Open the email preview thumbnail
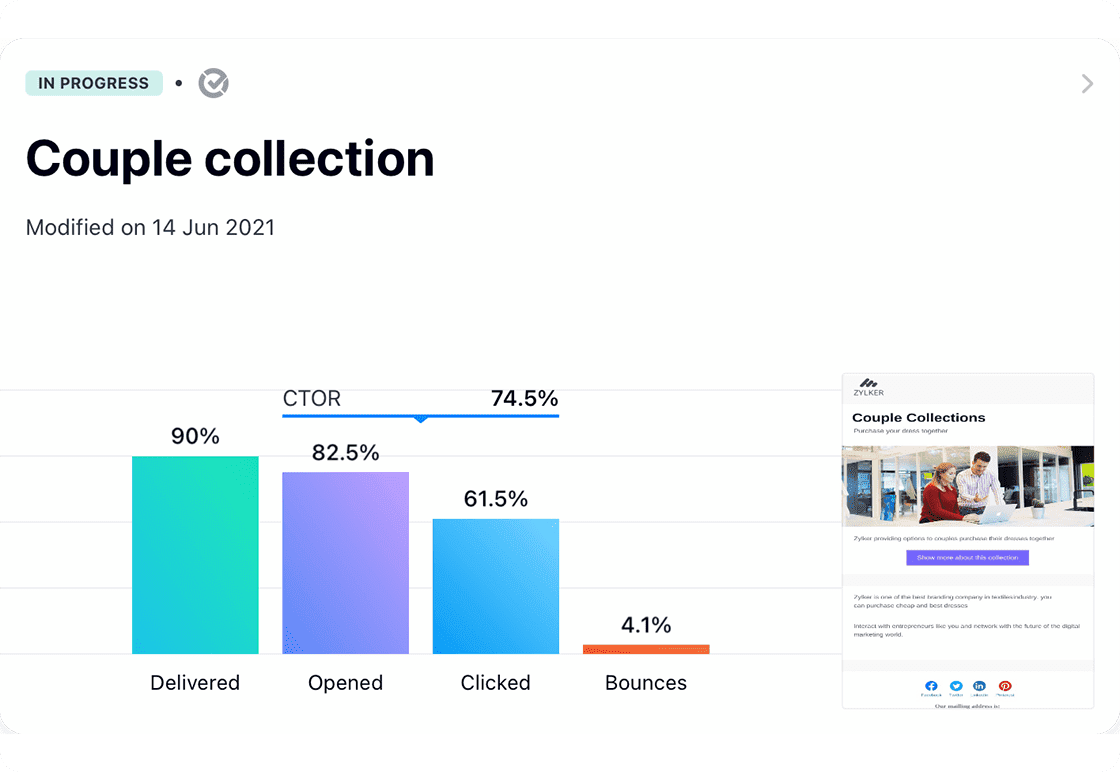 (968, 486)
